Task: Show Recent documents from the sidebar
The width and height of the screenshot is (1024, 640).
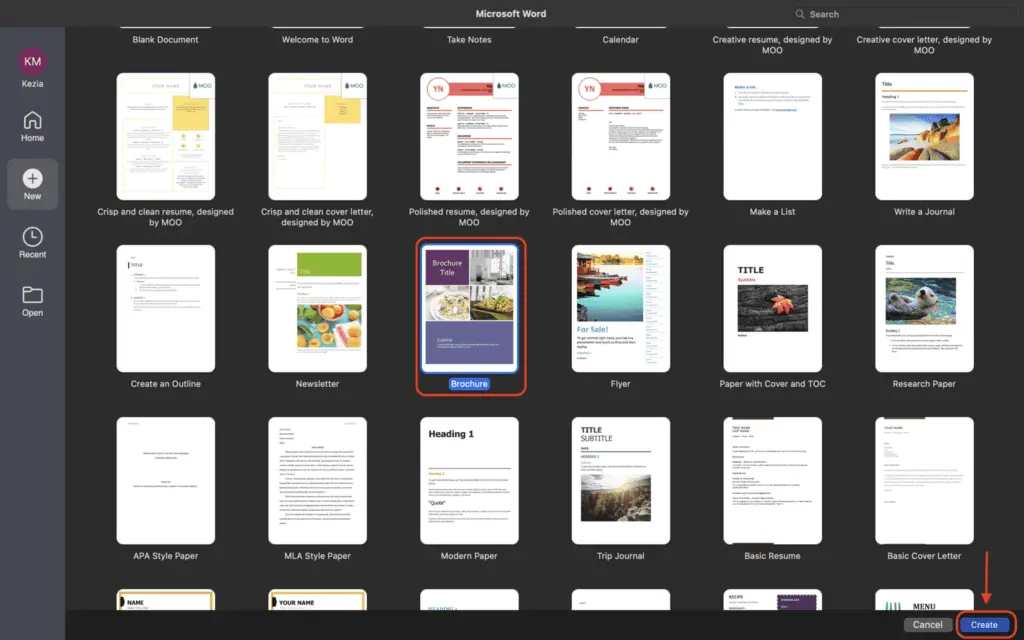Action: pyautogui.click(x=32, y=242)
